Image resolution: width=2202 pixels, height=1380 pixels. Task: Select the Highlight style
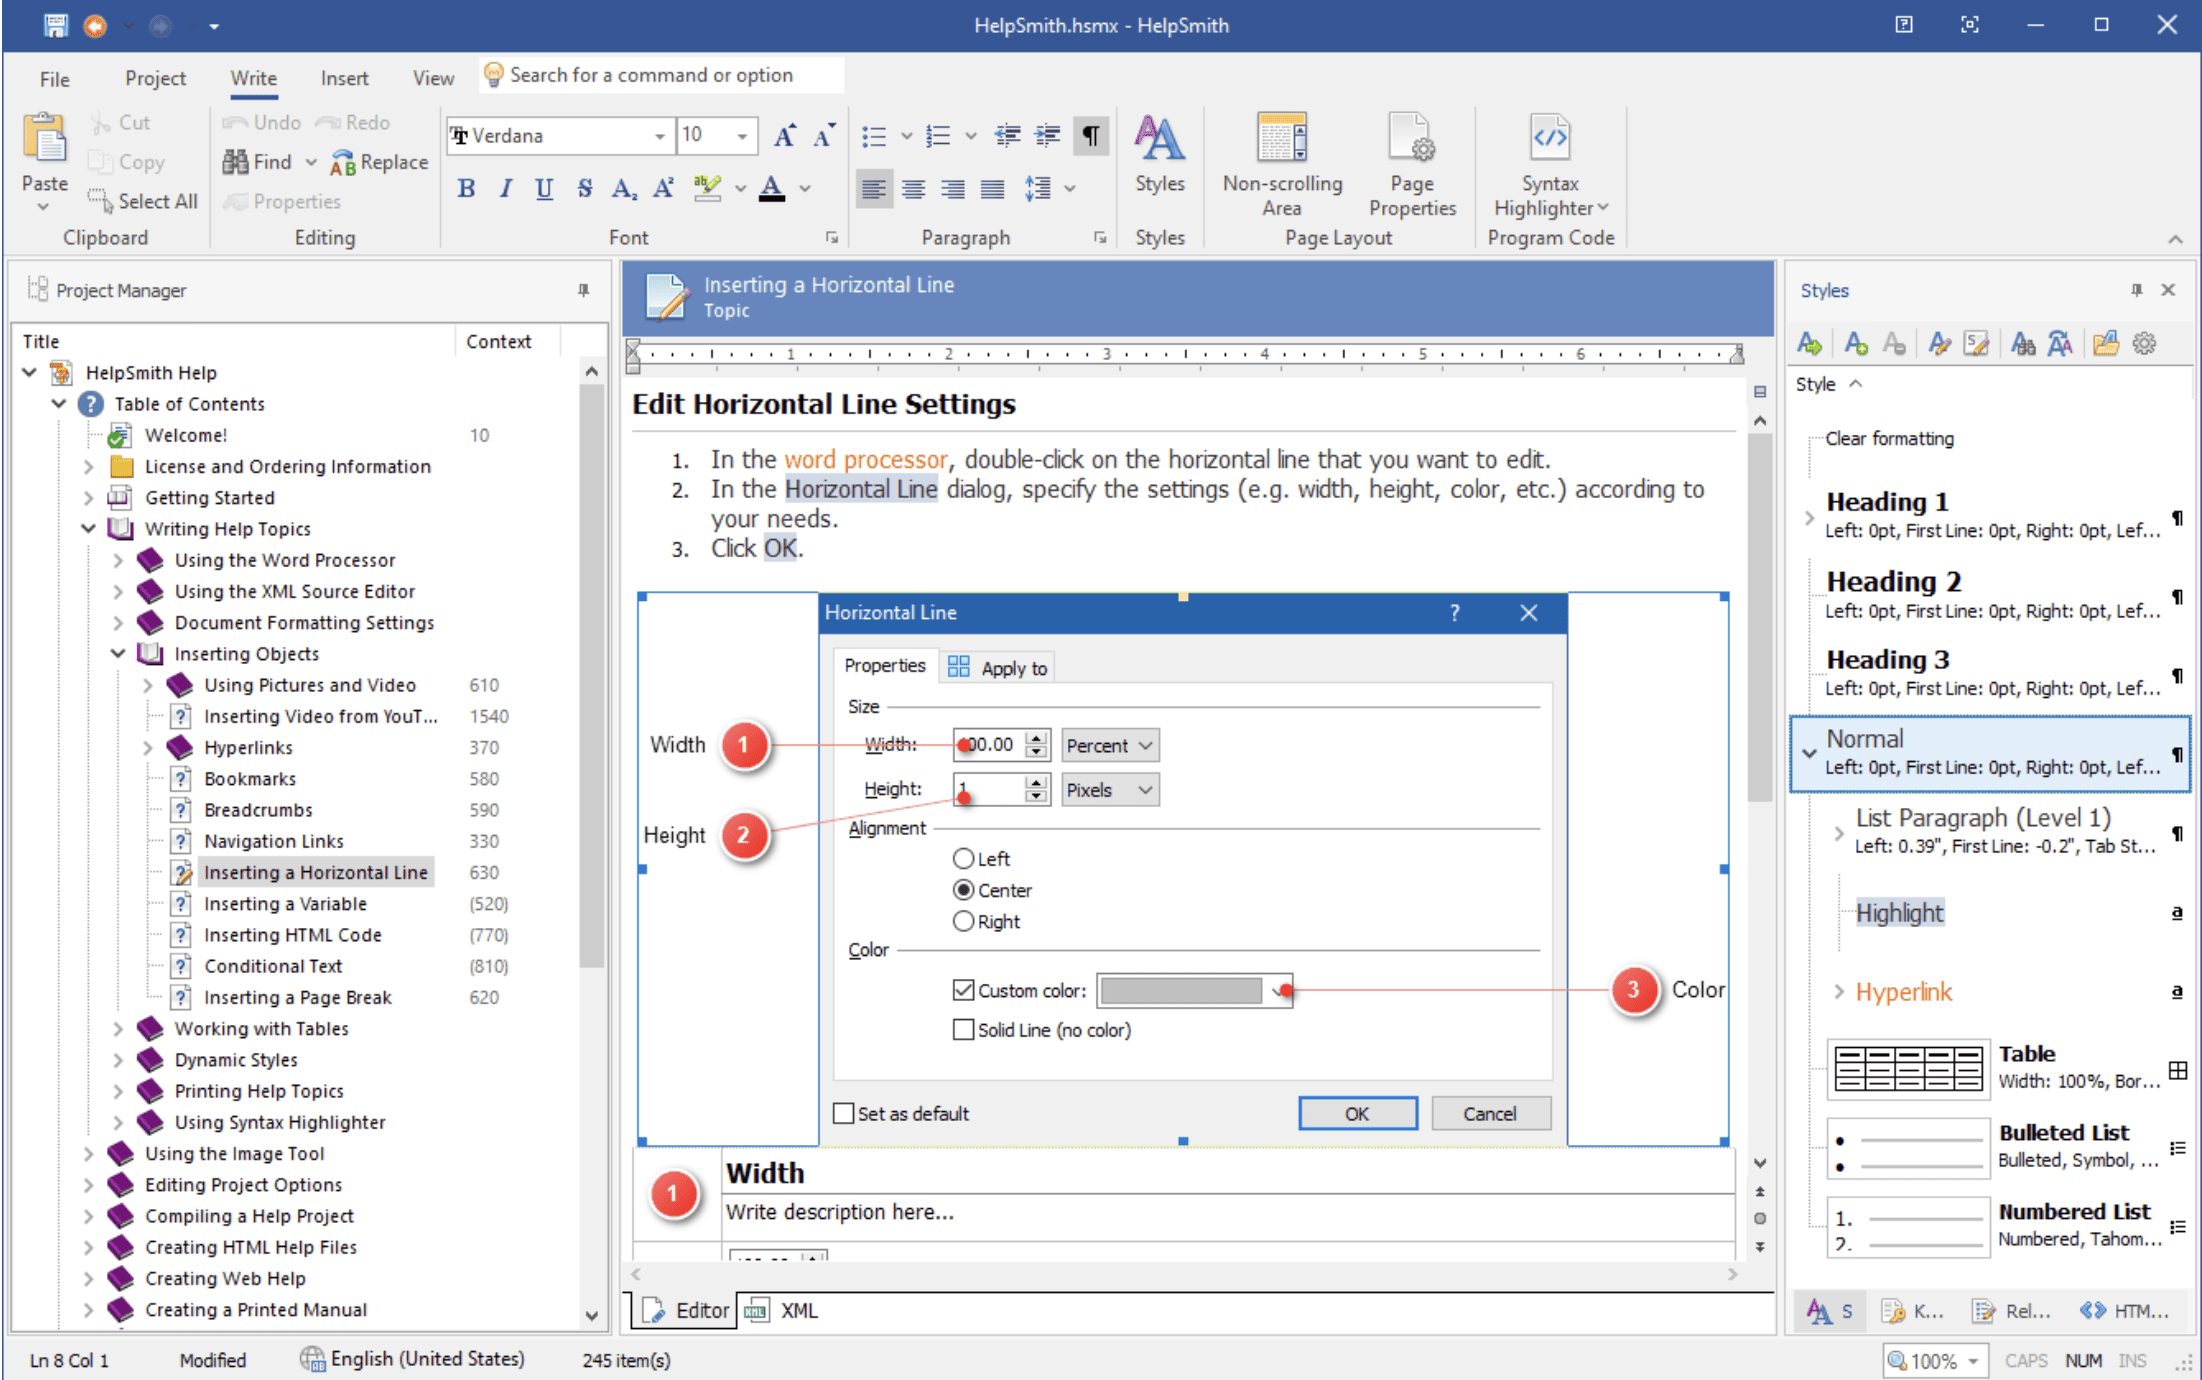click(1900, 912)
